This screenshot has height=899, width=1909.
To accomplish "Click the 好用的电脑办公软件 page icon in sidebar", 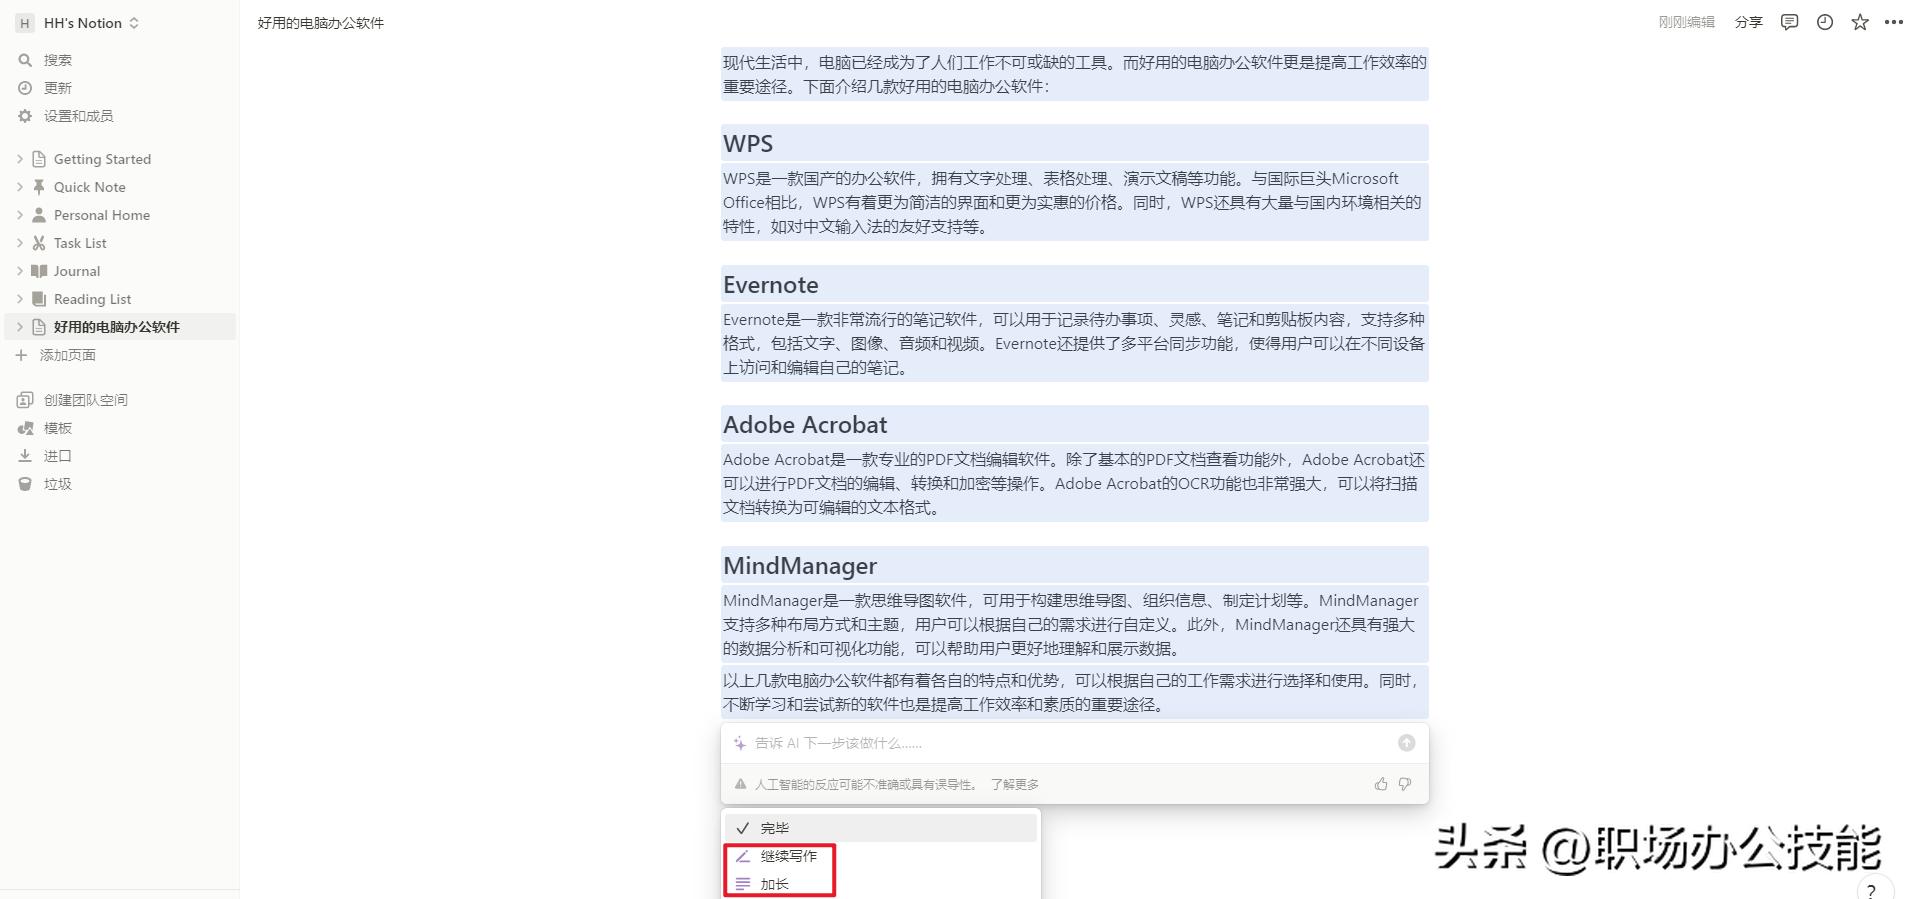I will [39, 327].
